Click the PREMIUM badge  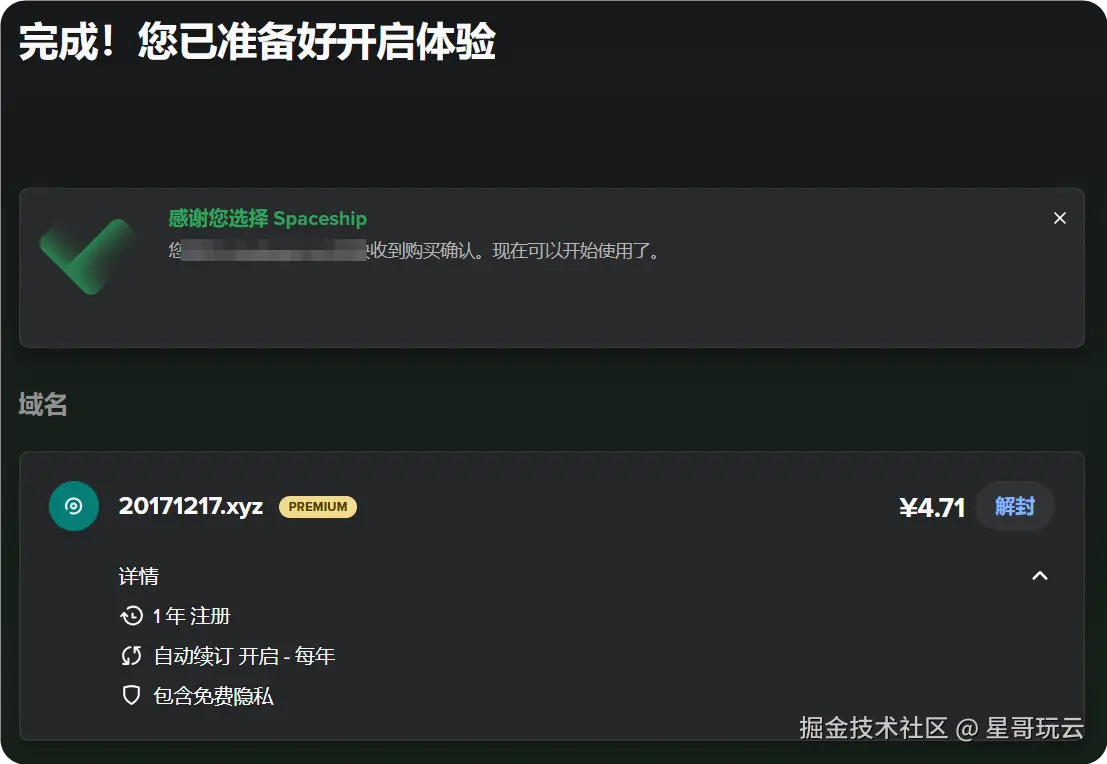point(318,506)
